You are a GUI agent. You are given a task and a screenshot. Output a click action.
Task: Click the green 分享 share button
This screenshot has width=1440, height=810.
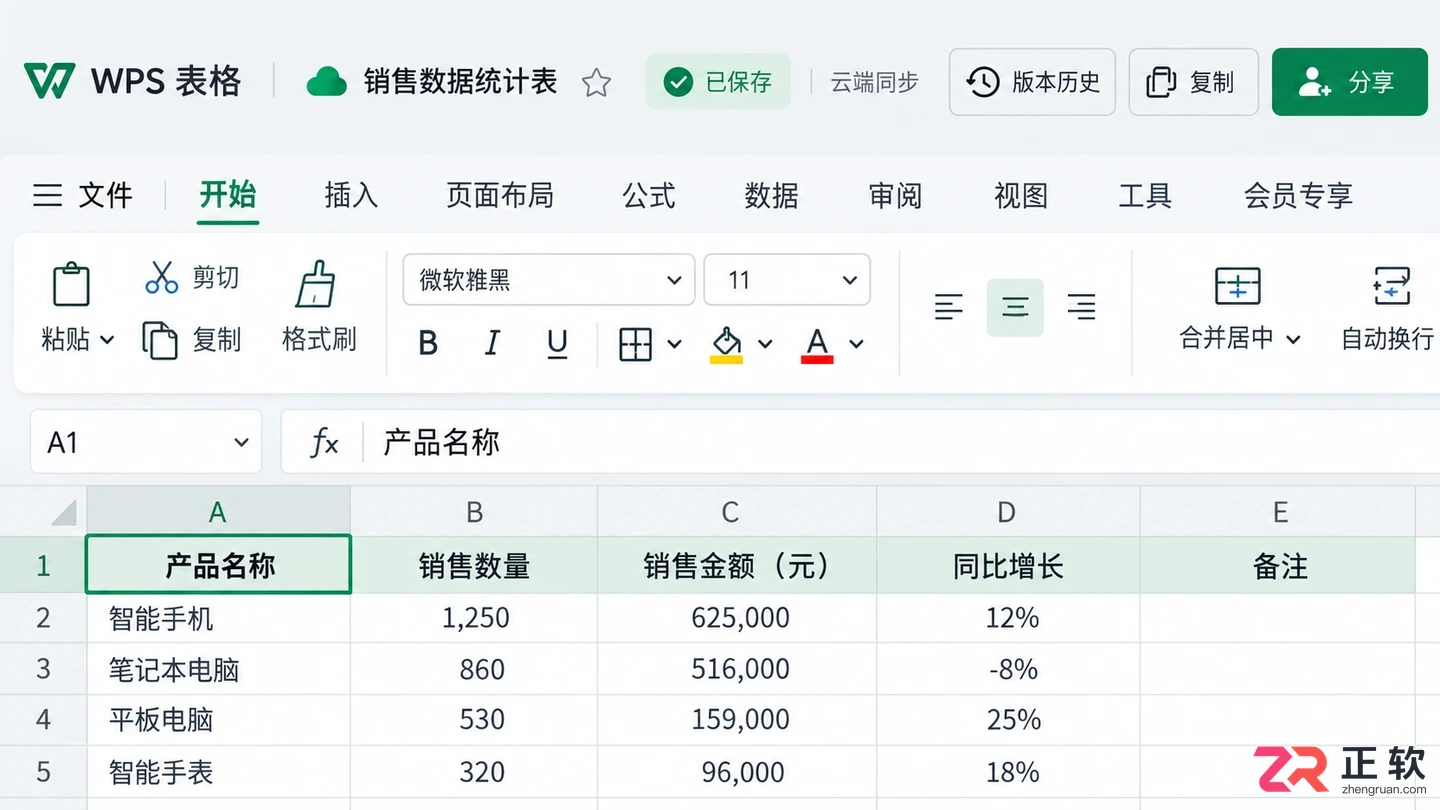[1349, 82]
